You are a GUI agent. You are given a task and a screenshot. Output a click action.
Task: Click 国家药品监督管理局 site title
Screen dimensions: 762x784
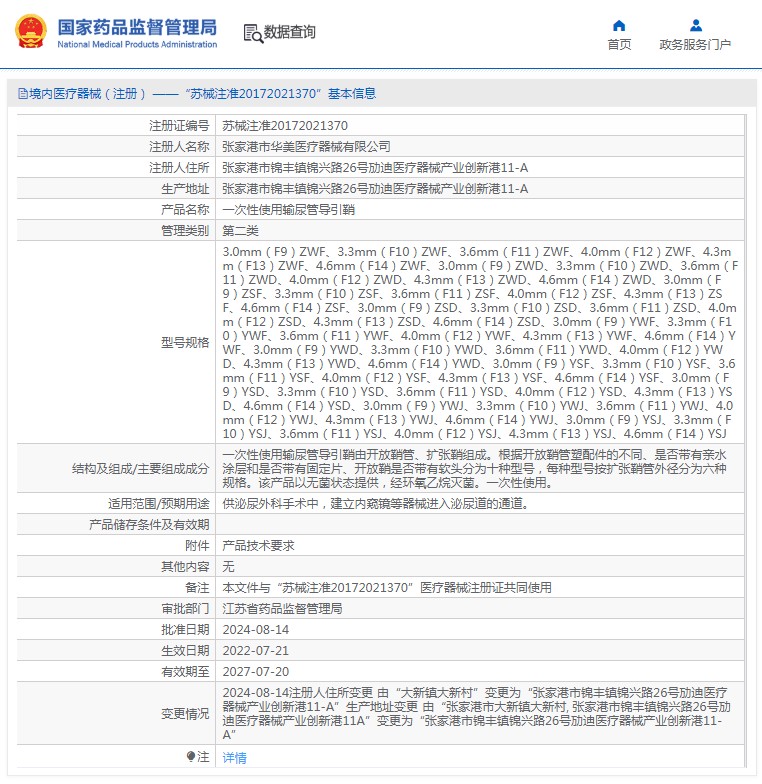pos(137,27)
